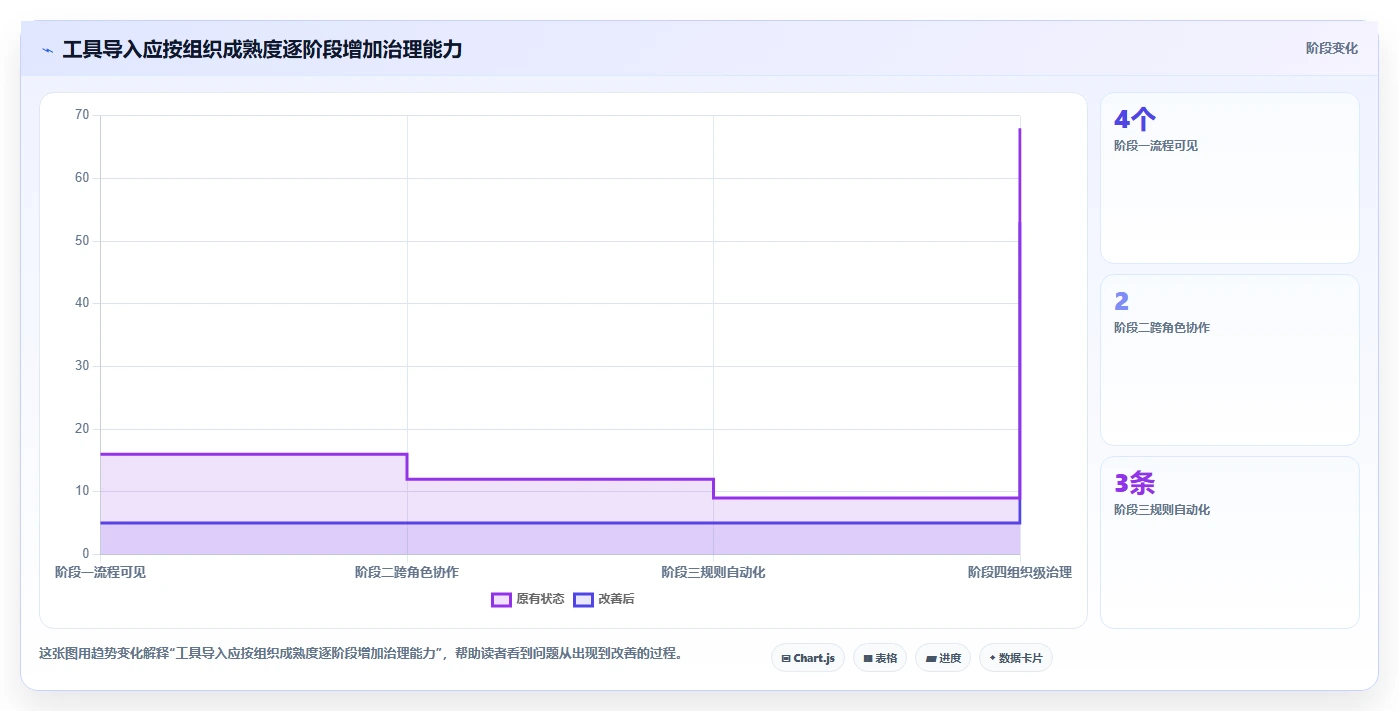Select the 表格 tag
Screen dimensions: 1399x711
[880, 658]
